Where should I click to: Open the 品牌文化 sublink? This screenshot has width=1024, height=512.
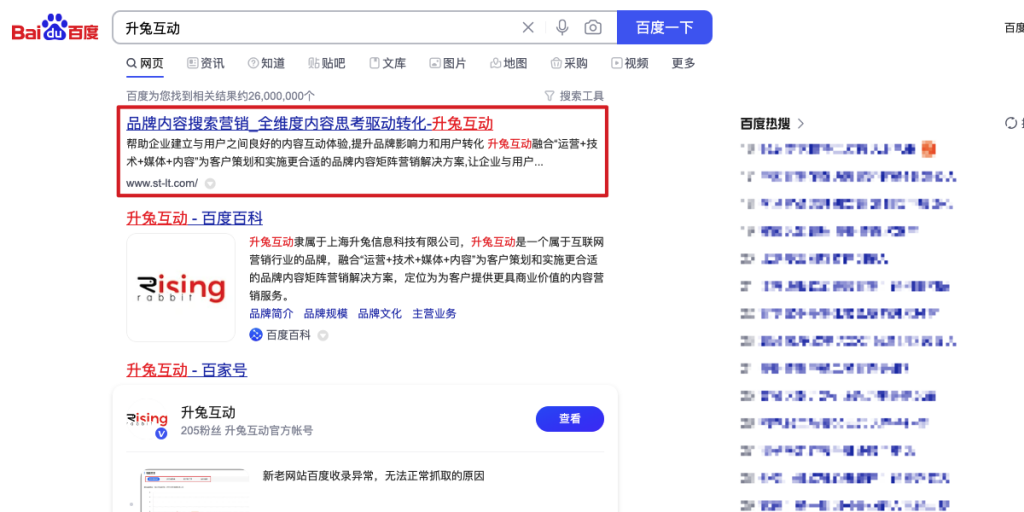click(x=379, y=313)
